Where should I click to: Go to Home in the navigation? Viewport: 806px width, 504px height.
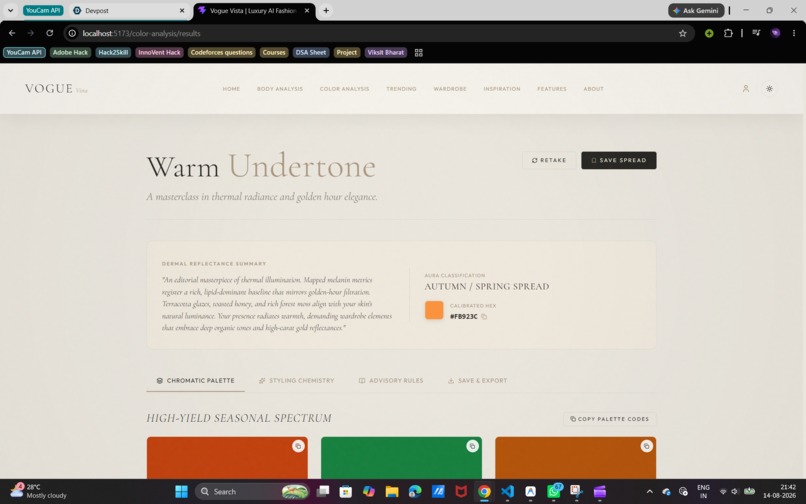(x=231, y=89)
